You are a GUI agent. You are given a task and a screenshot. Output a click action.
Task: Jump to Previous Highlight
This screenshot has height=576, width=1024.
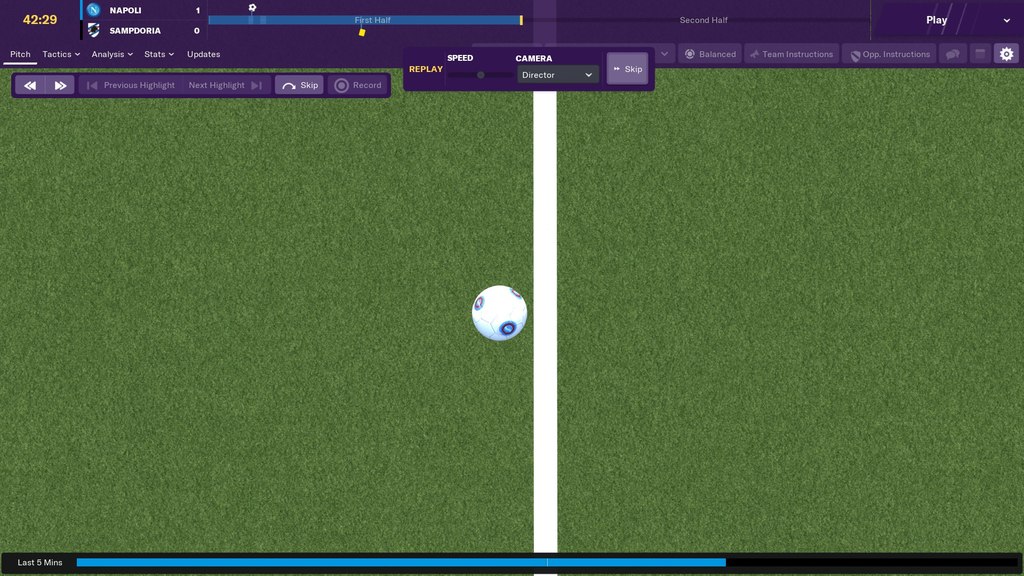point(131,85)
